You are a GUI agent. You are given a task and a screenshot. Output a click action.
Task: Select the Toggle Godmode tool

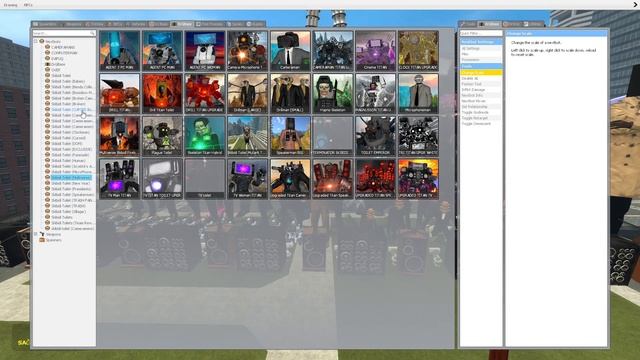(481, 112)
